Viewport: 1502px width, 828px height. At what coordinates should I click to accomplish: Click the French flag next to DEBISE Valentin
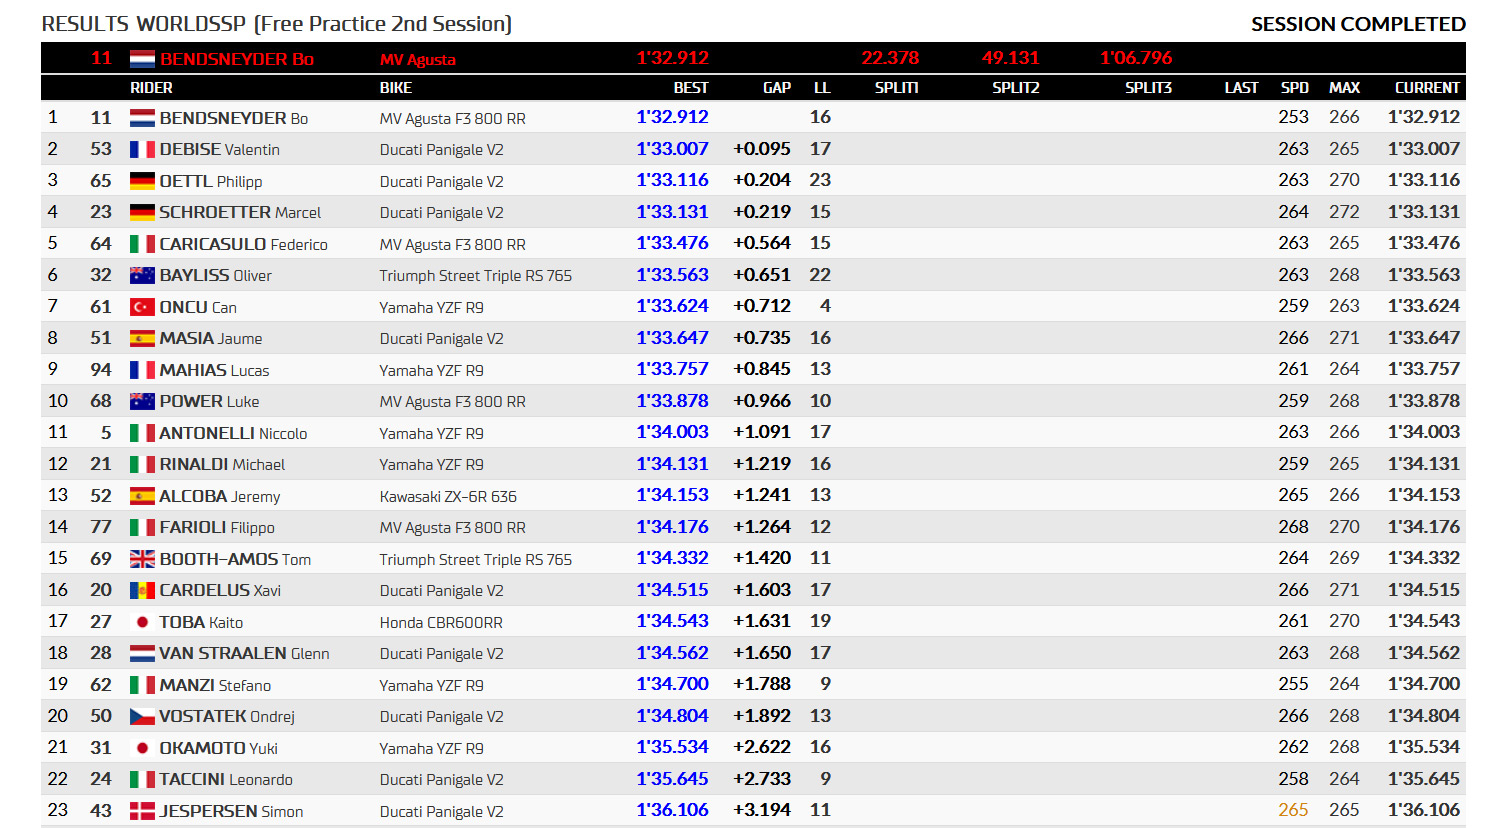tap(142, 149)
